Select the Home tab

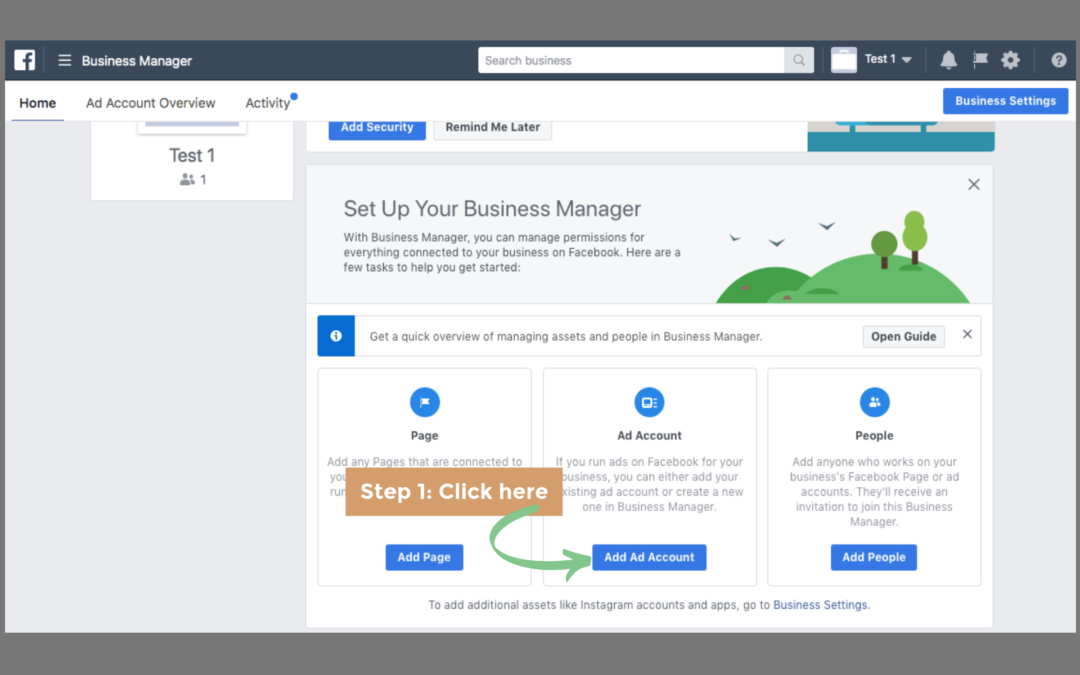(x=38, y=102)
